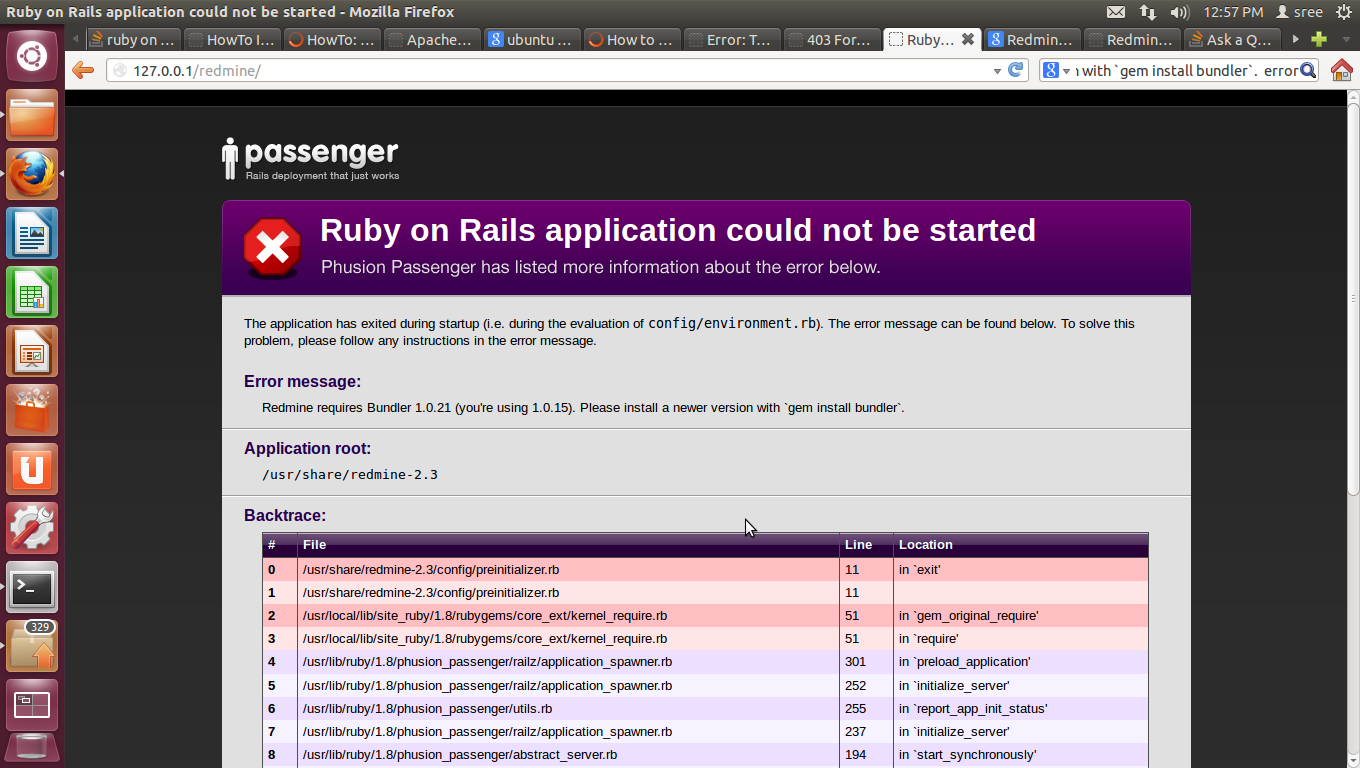
Task: Click the scrollbar up arrow
Action: pyautogui.click(x=1352, y=97)
